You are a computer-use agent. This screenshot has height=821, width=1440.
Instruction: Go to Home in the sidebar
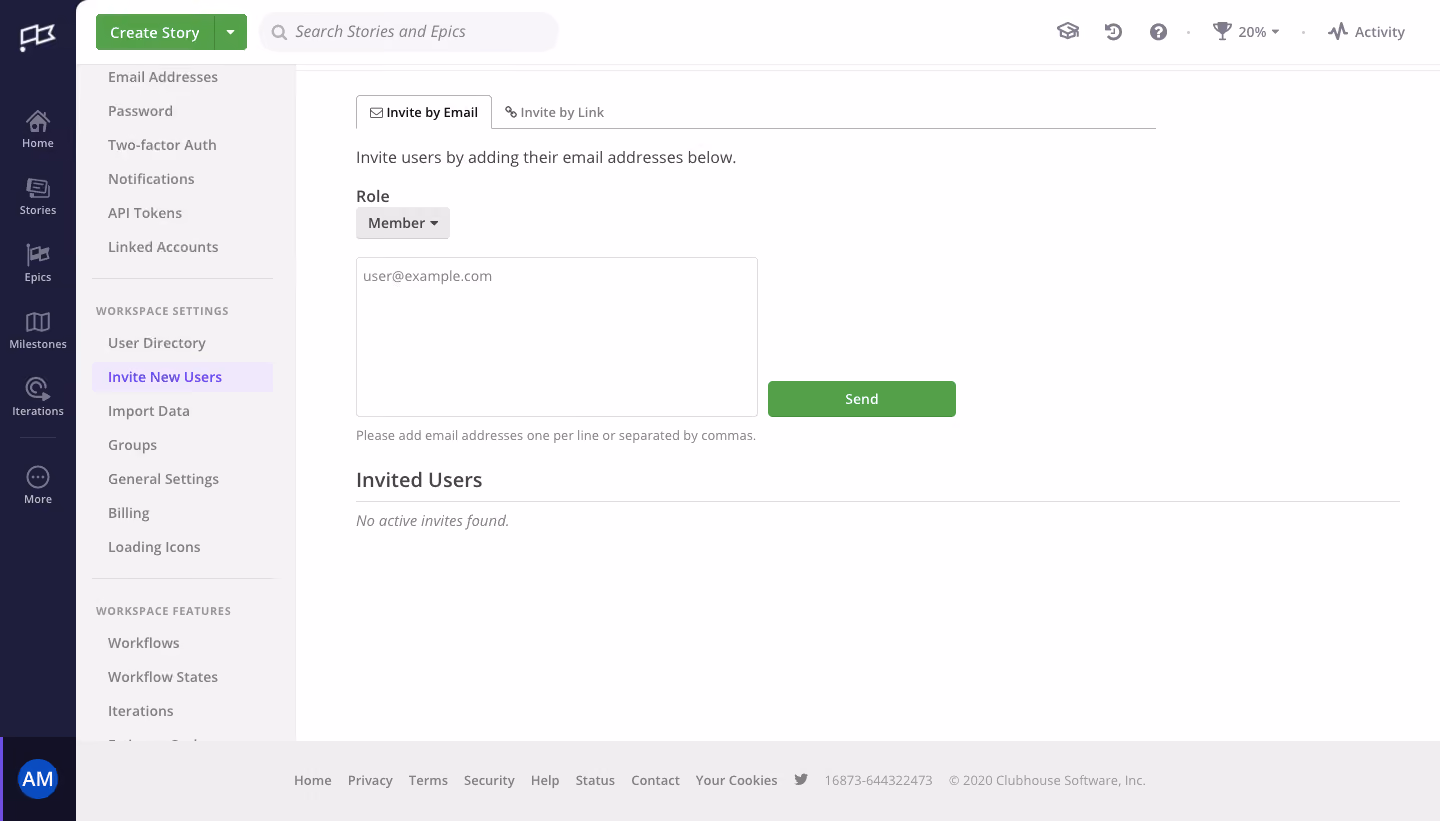tap(38, 130)
